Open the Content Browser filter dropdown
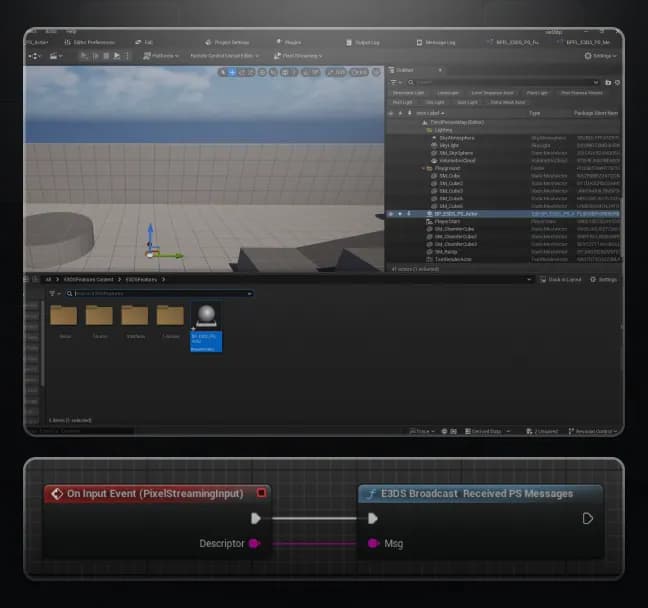648x608 pixels. click(55, 293)
